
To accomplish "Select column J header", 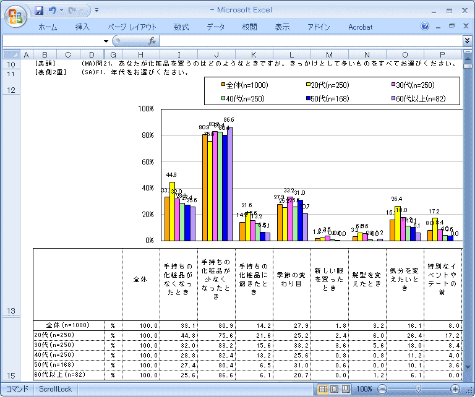I will 216,55.
